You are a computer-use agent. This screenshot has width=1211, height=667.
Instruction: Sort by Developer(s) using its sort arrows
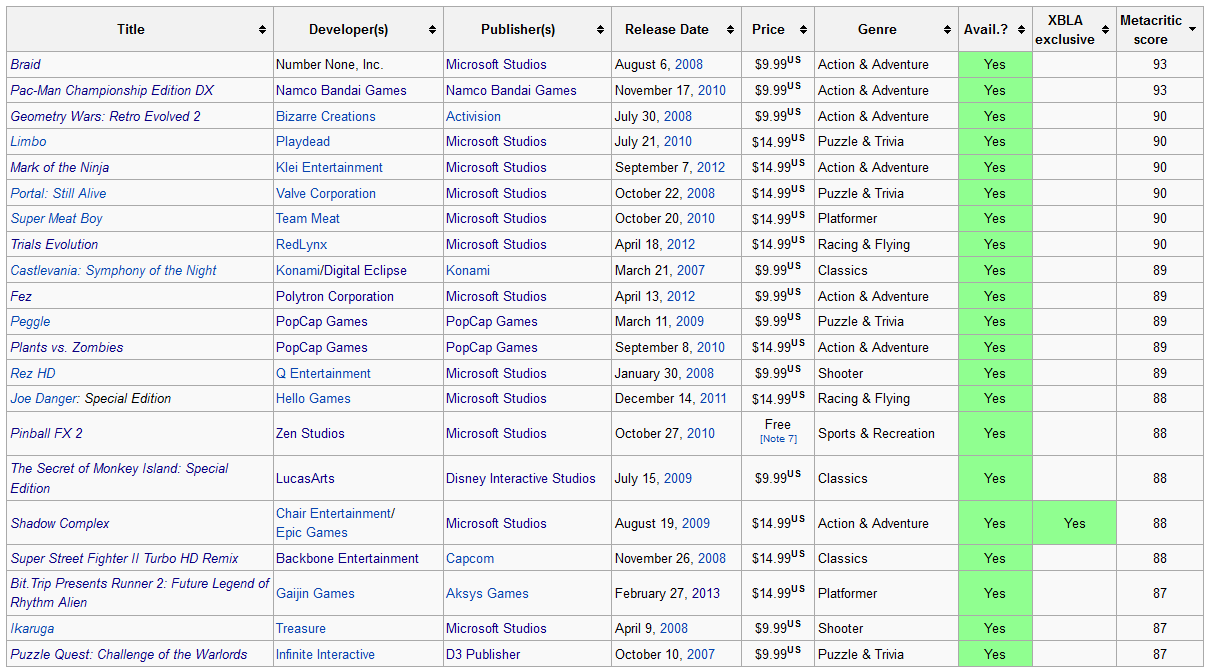[x=433, y=30]
